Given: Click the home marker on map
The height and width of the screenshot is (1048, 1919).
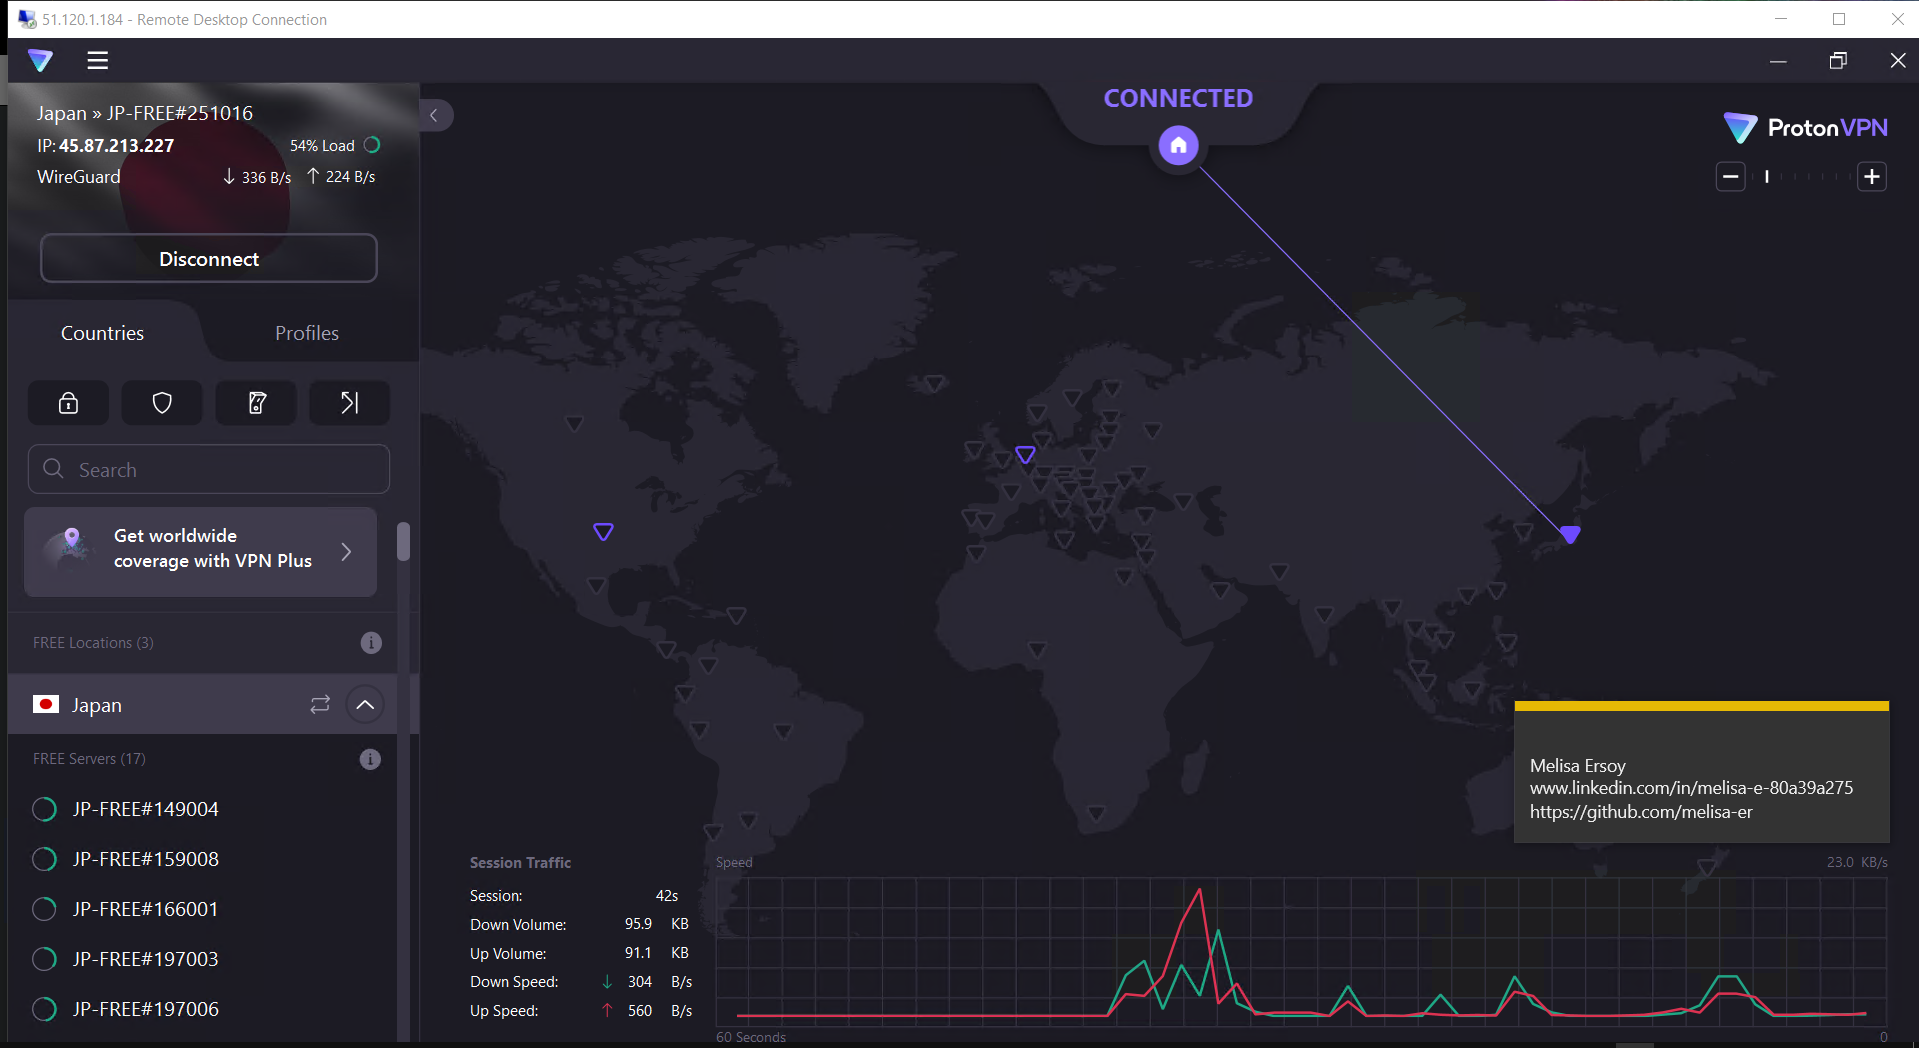Looking at the screenshot, I should point(1179,146).
